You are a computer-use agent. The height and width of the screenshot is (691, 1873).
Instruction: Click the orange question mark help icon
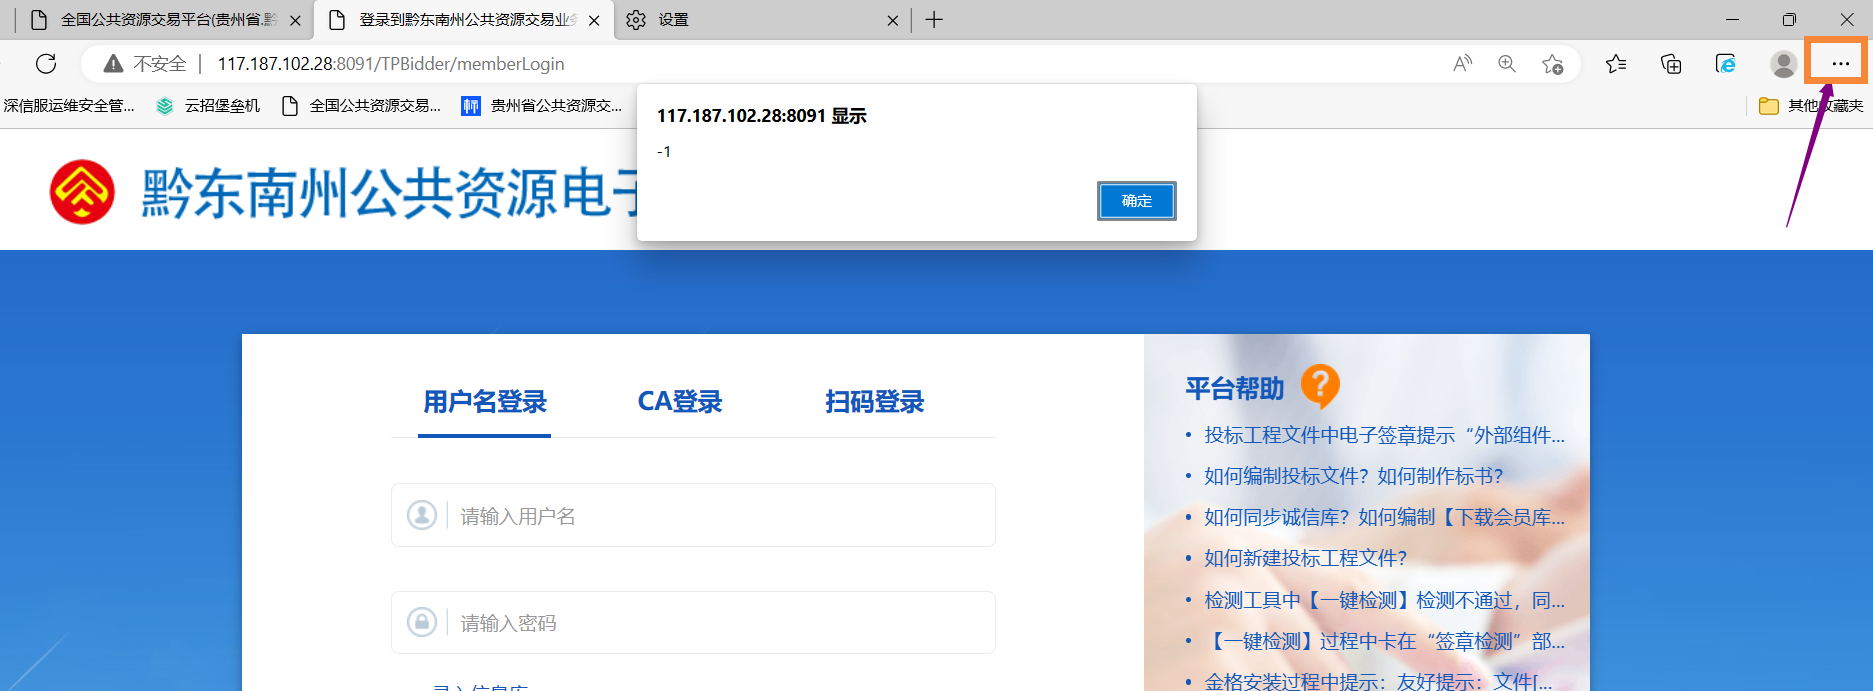coord(1320,386)
